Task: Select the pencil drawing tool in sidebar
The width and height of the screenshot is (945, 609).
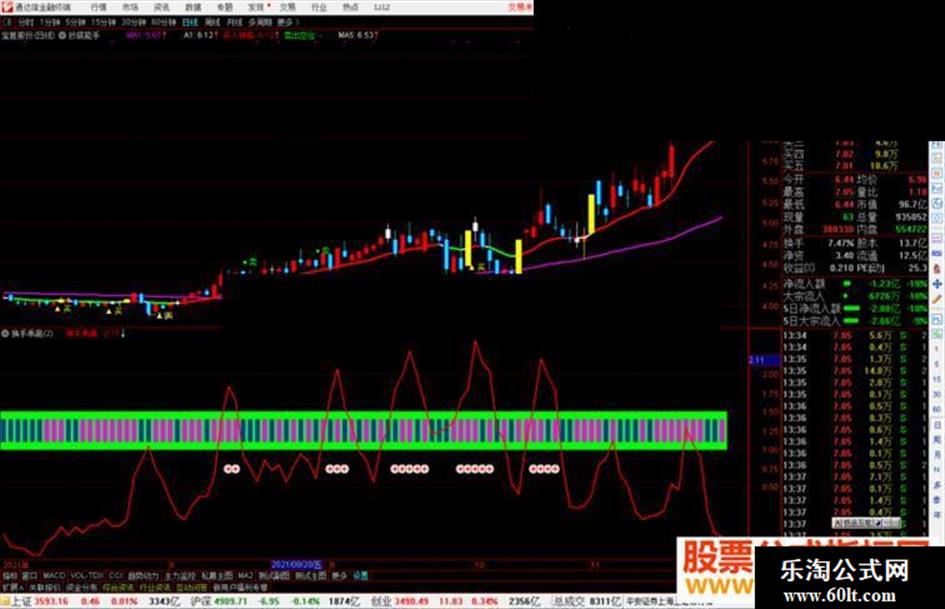Action: (937, 299)
